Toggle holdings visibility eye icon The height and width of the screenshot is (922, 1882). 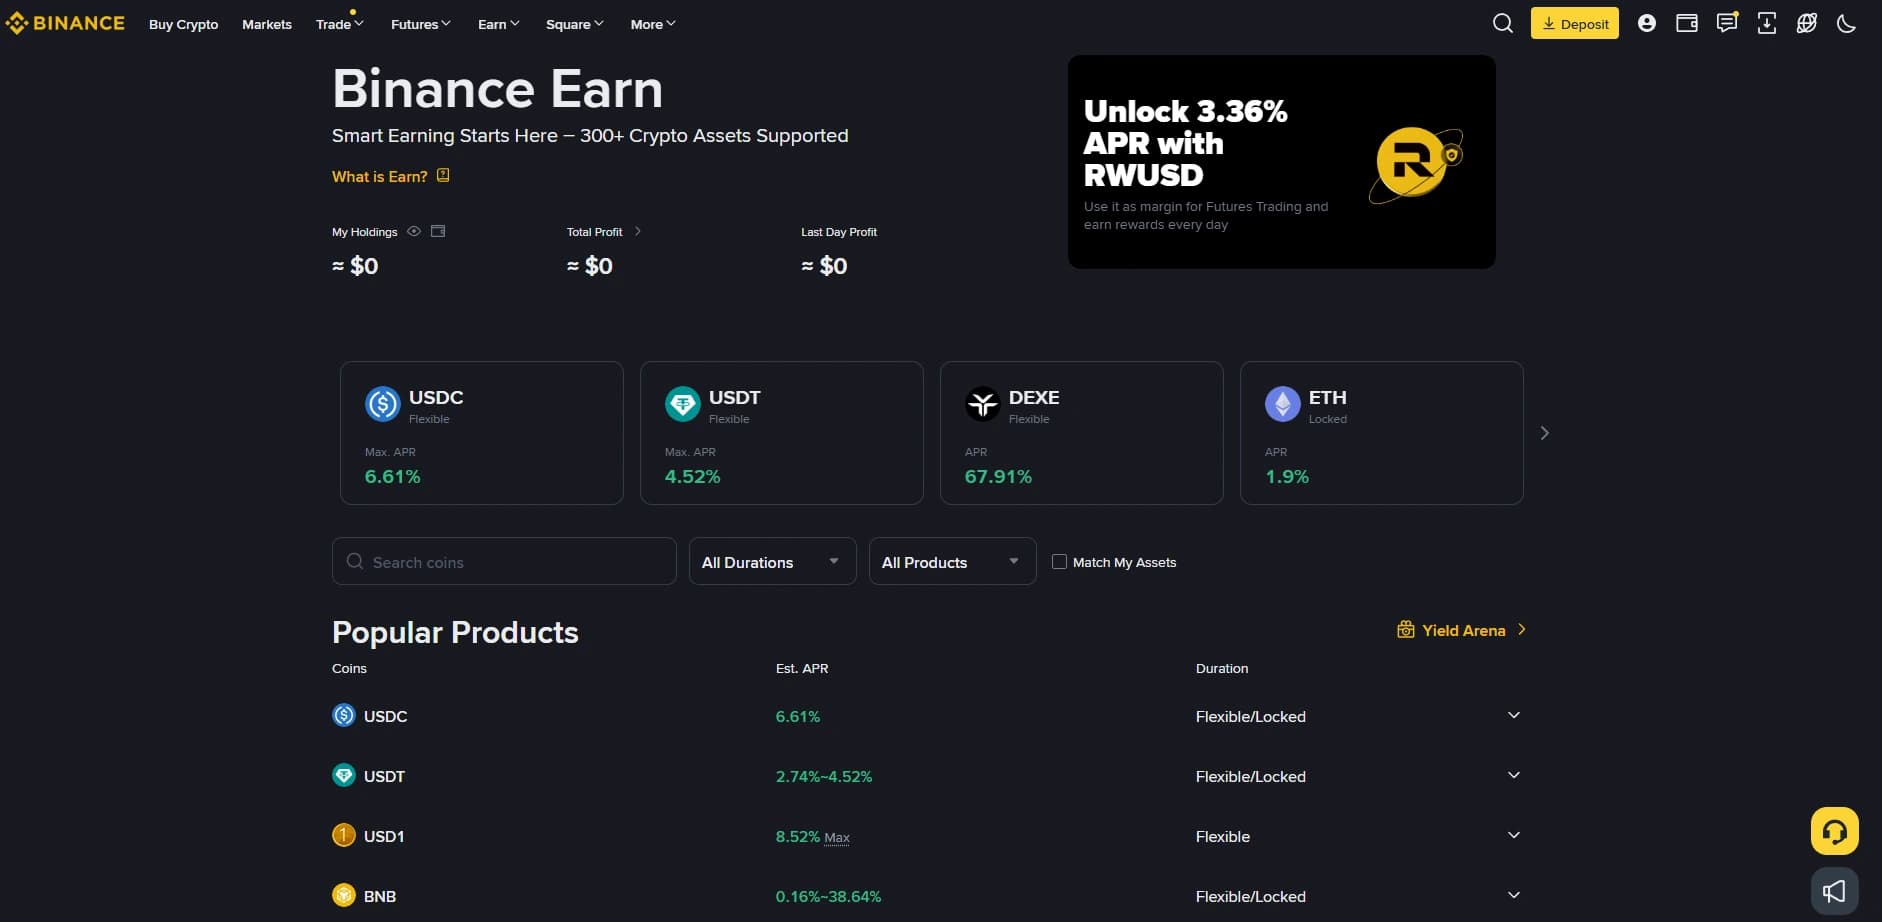coord(413,231)
